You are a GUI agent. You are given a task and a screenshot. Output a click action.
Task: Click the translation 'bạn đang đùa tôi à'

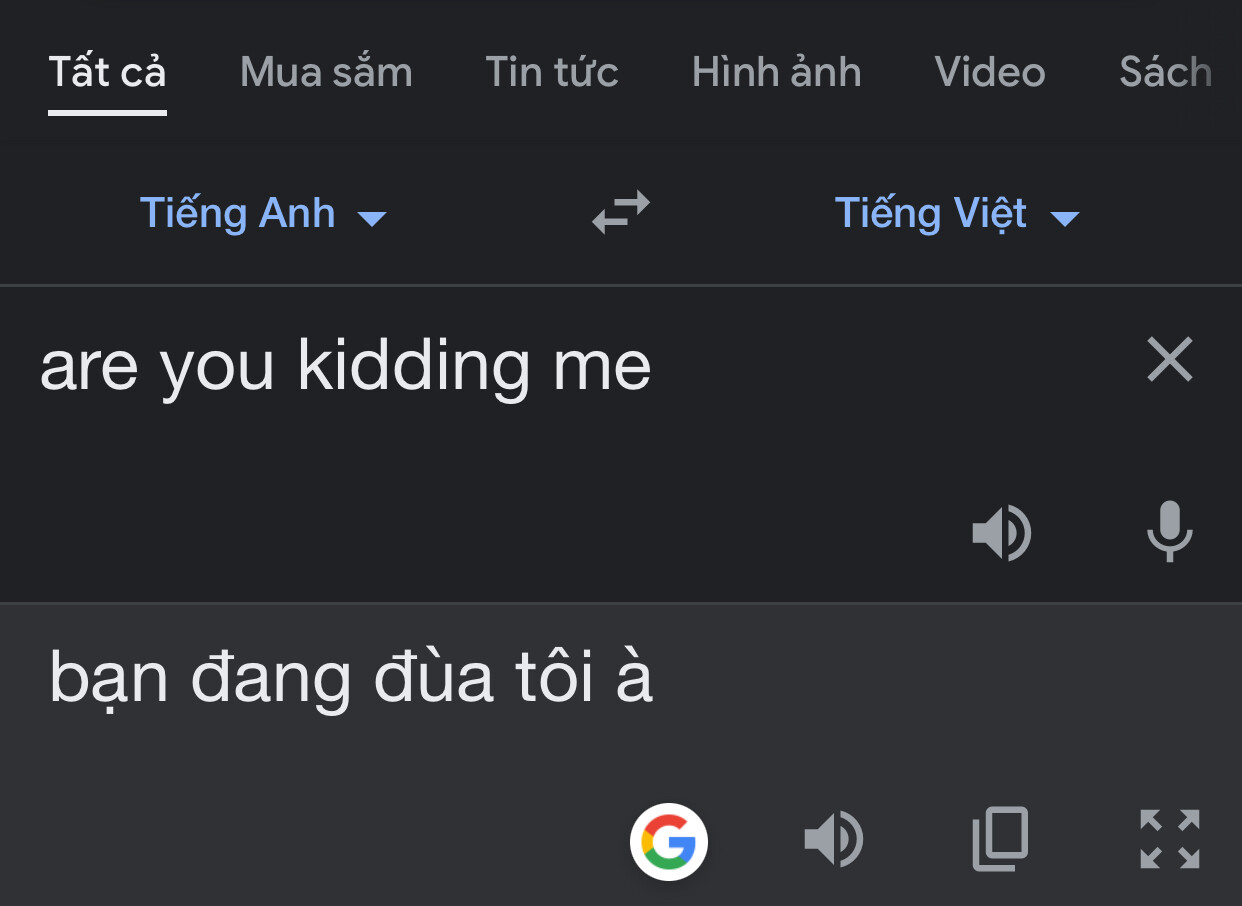pyautogui.click(x=351, y=678)
